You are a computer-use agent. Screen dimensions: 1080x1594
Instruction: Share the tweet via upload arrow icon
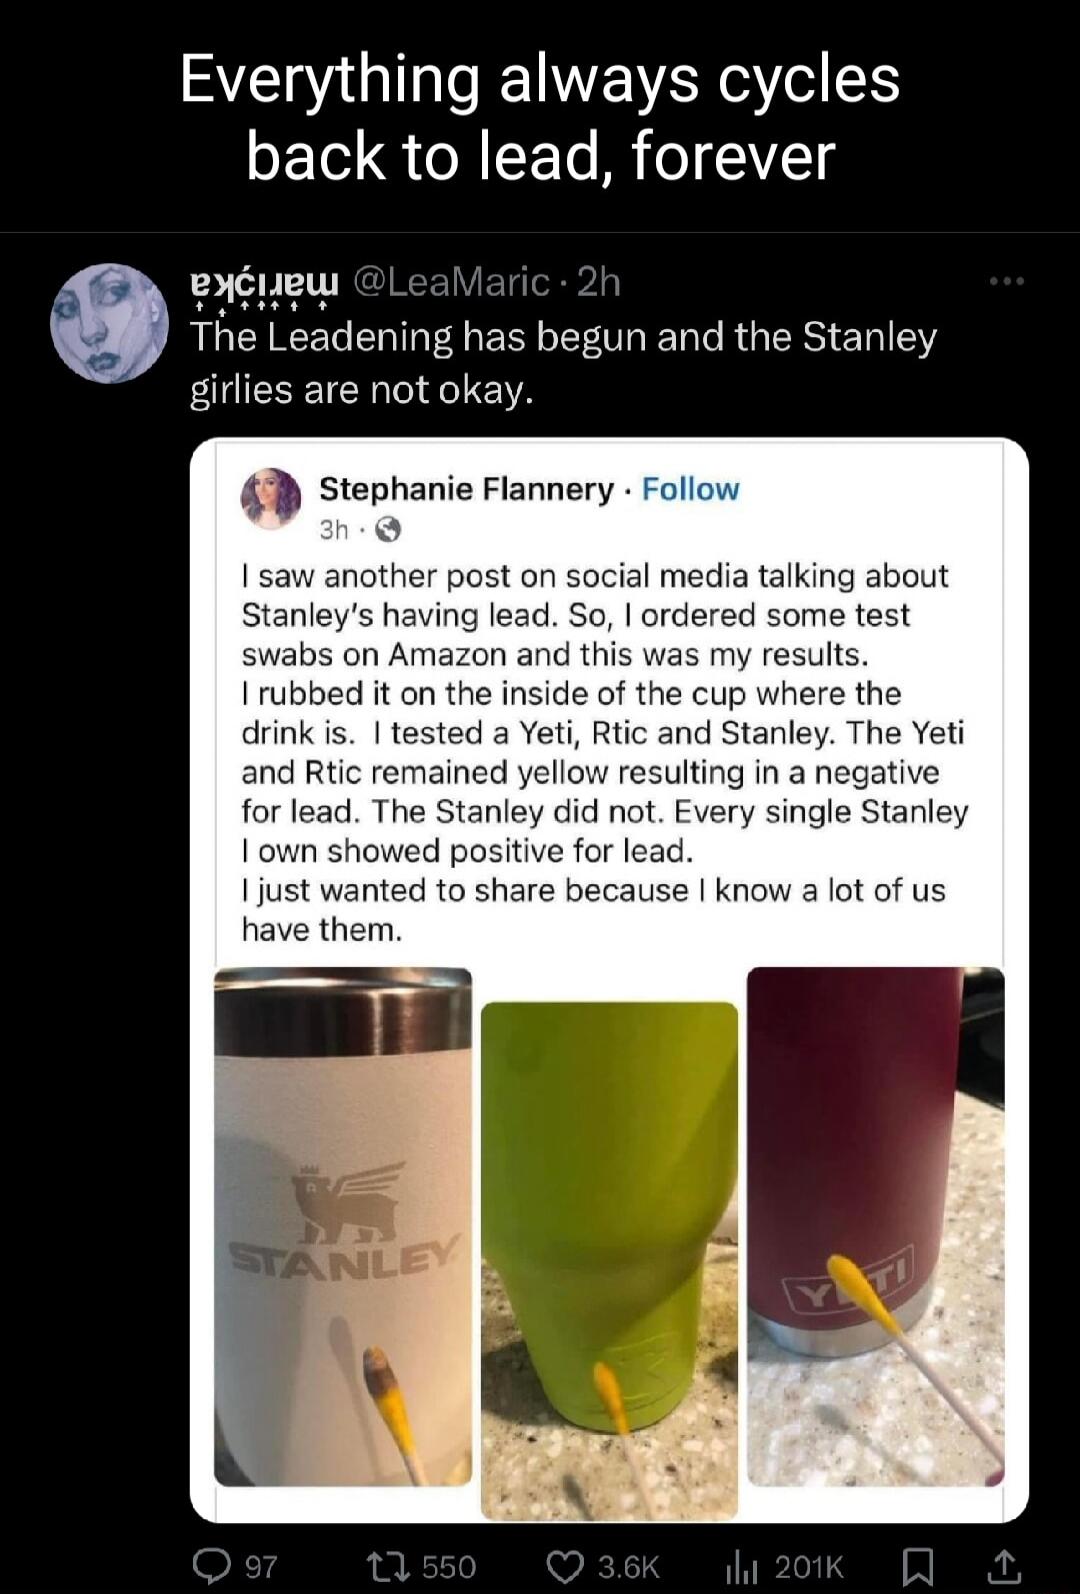pyautogui.click(x=1004, y=1565)
